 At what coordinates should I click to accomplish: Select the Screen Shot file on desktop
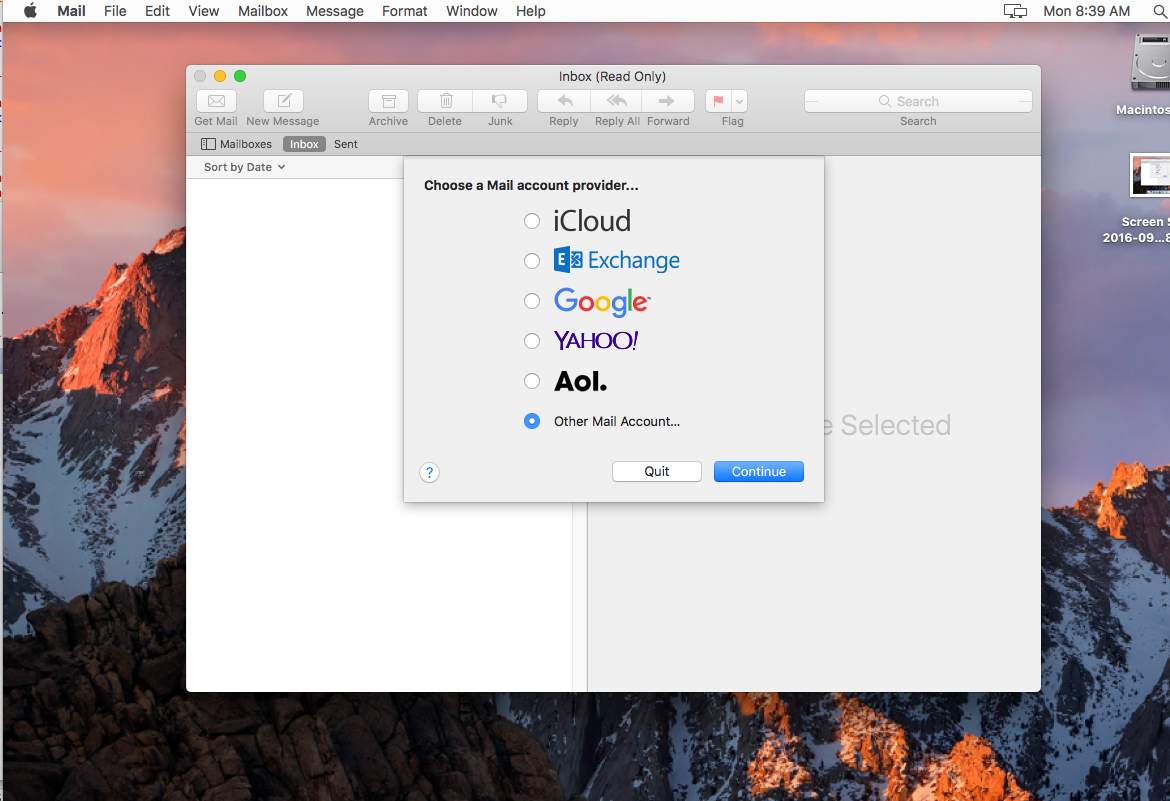pos(1150,175)
